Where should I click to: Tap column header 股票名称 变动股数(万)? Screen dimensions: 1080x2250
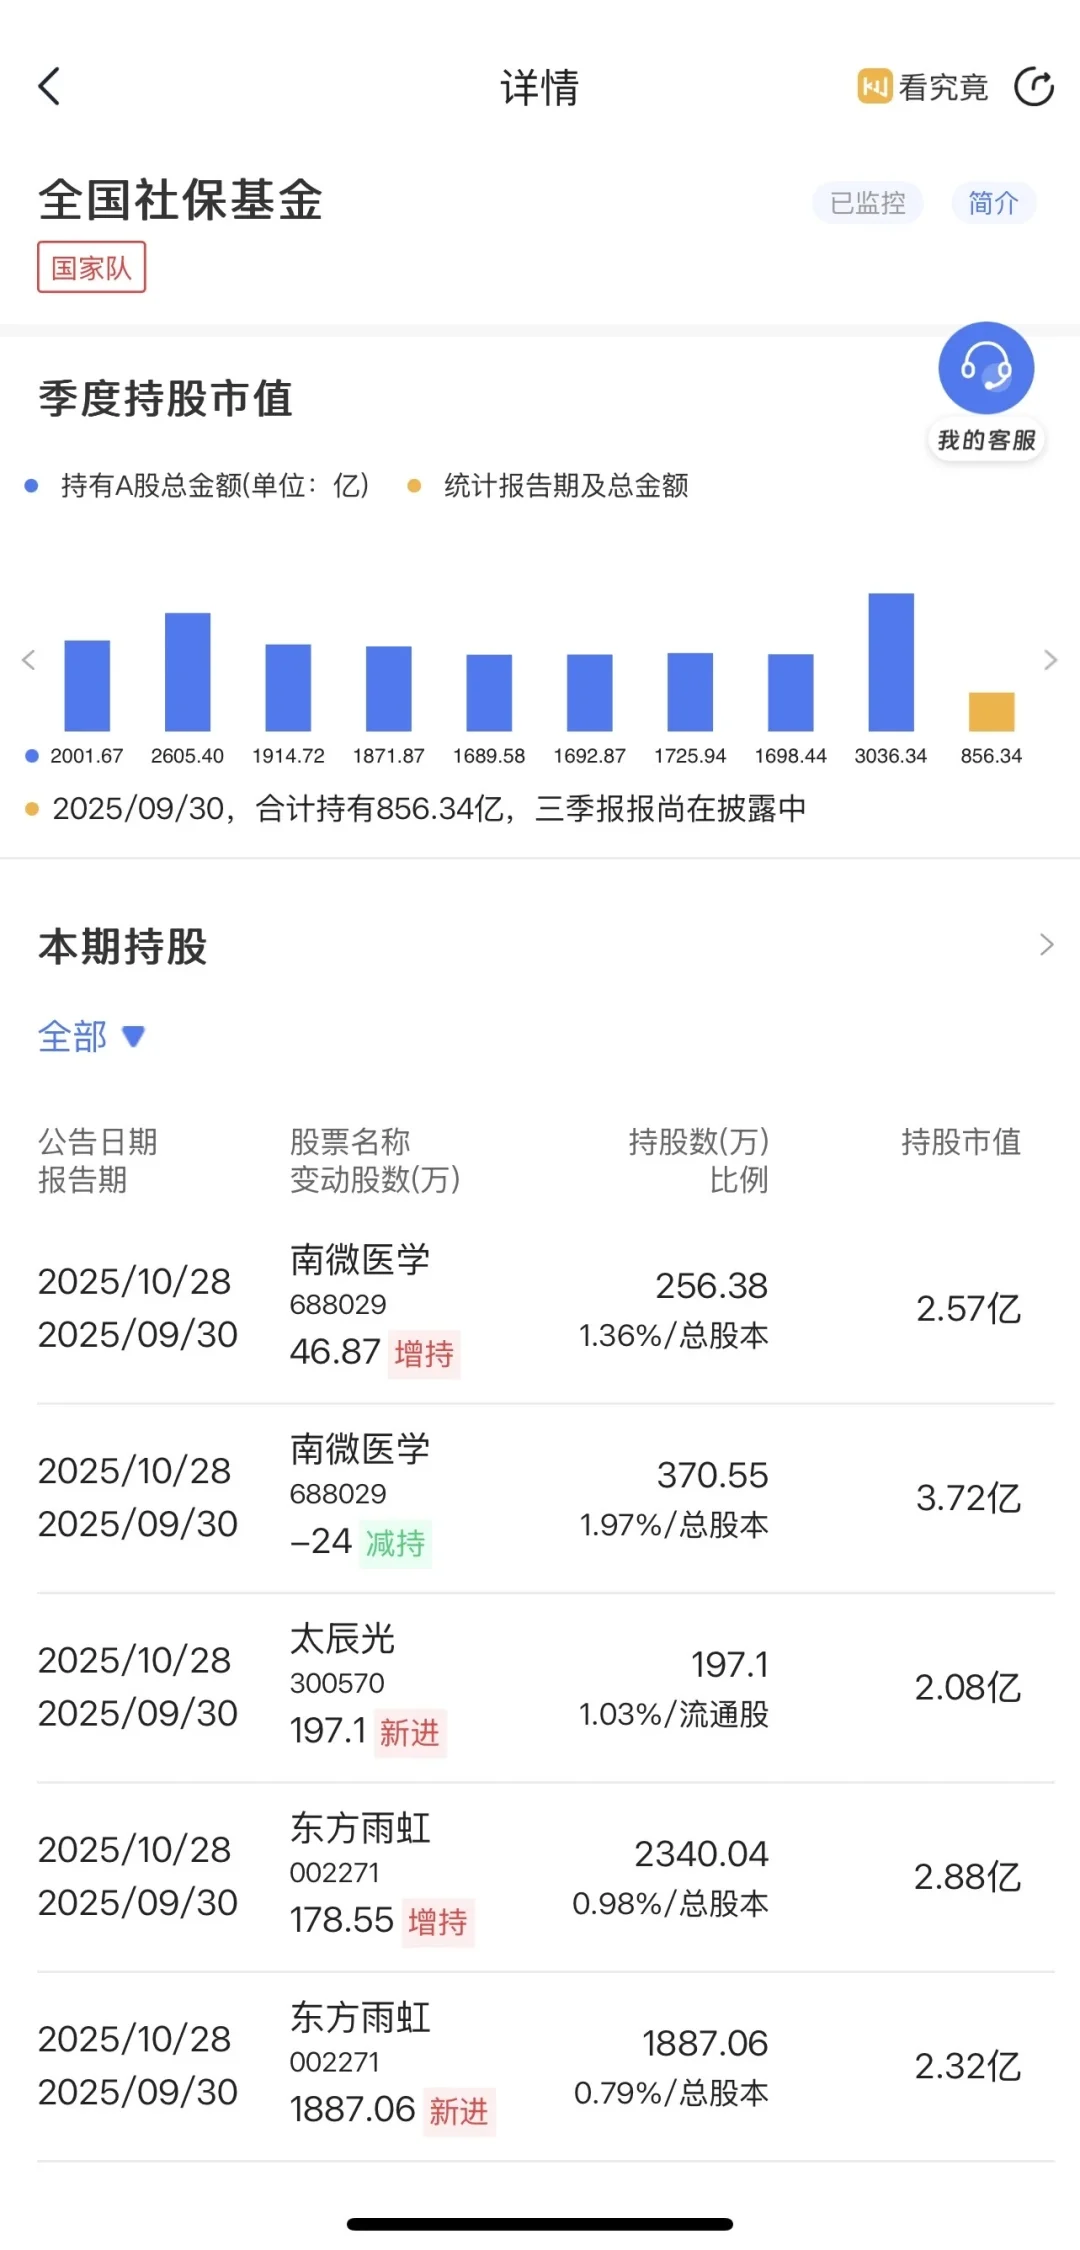point(375,1160)
